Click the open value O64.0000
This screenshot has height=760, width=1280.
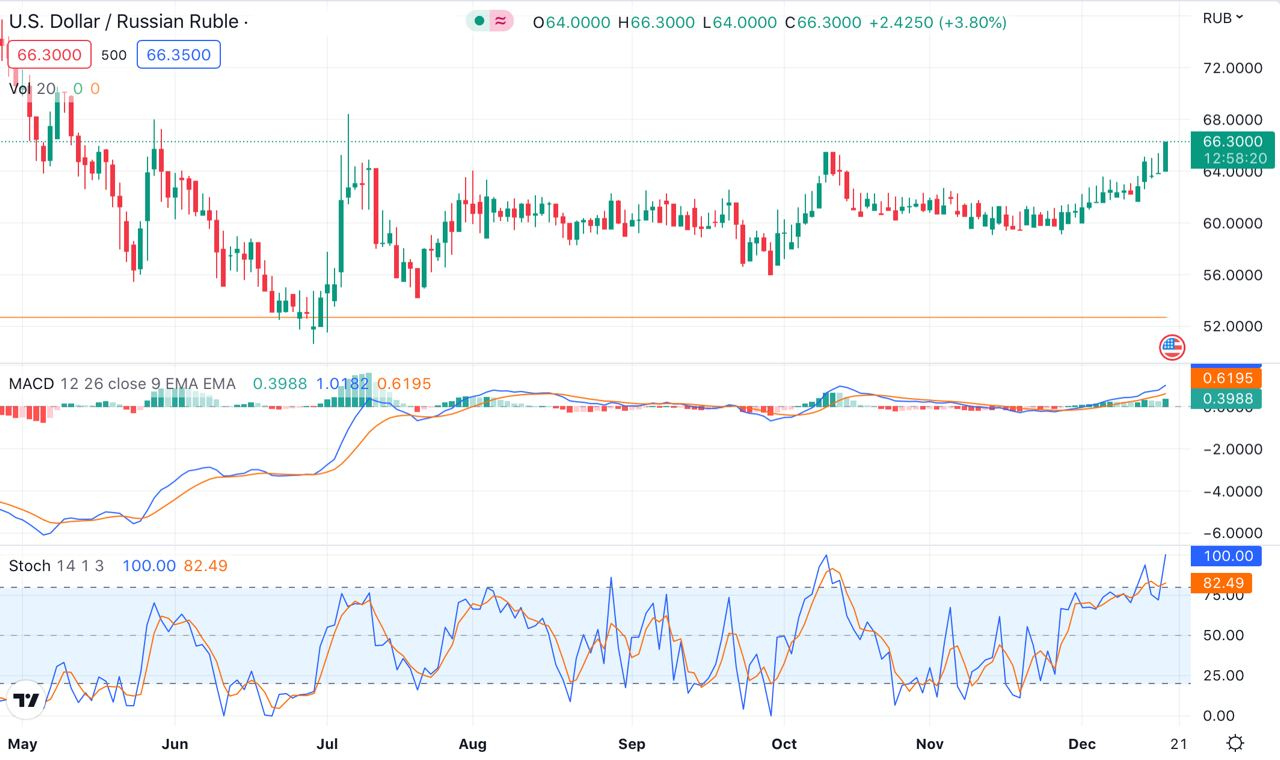pyautogui.click(x=571, y=22)
